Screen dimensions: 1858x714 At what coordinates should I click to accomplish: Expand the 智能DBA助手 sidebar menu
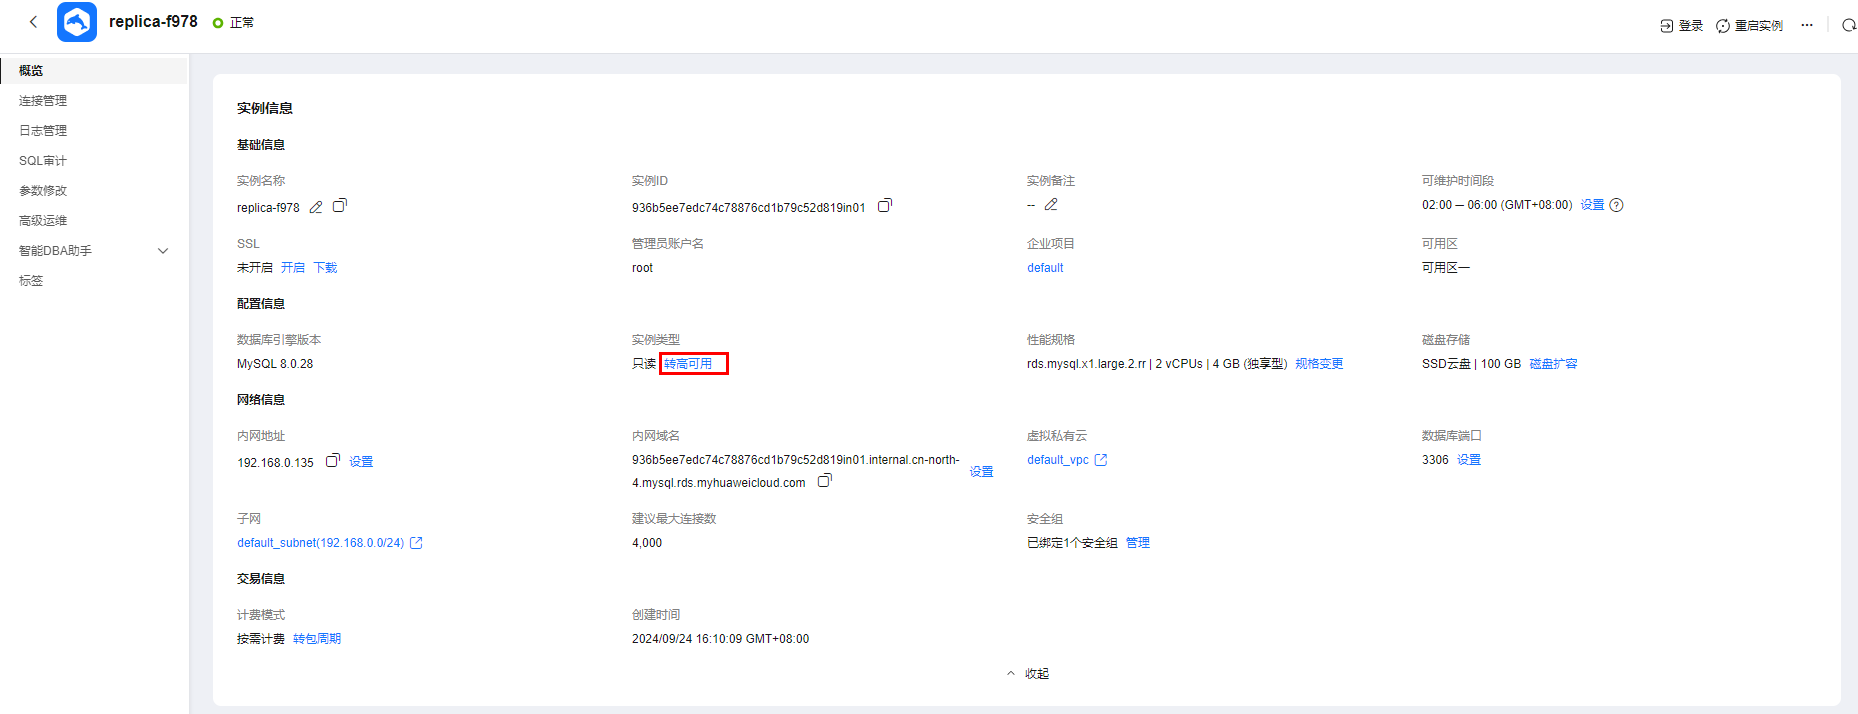pos(163,251)
